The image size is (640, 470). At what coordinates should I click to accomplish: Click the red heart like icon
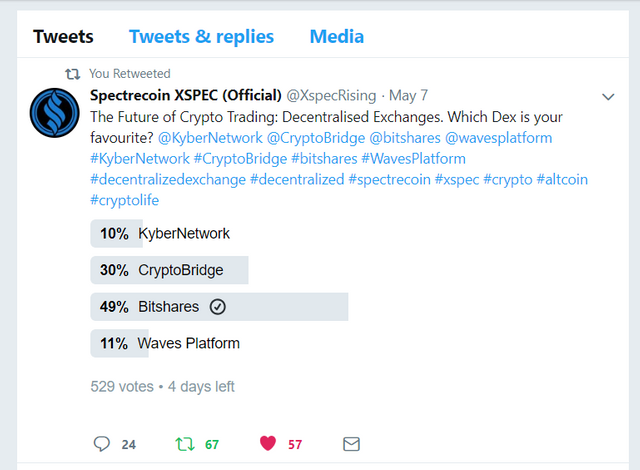pos(268,443)
